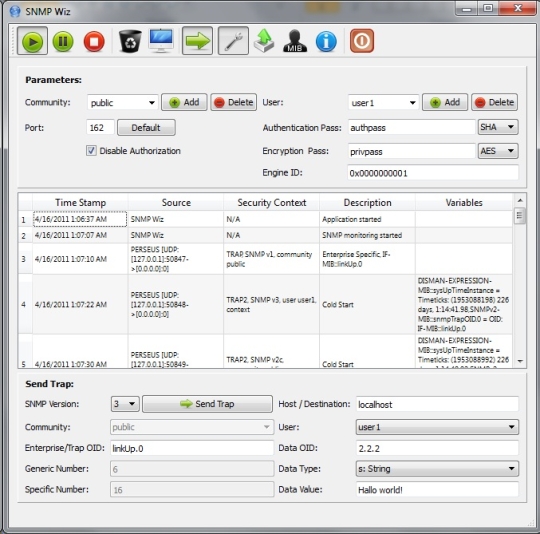
Task: Click the Port input field
Action: pyautogui.click(x=100, y=128)
